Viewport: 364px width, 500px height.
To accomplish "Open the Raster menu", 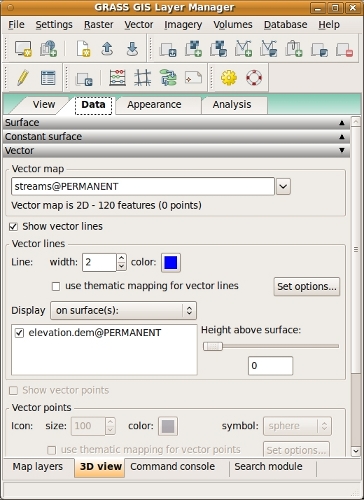I will pyautogui.click(x=99, y=25).
